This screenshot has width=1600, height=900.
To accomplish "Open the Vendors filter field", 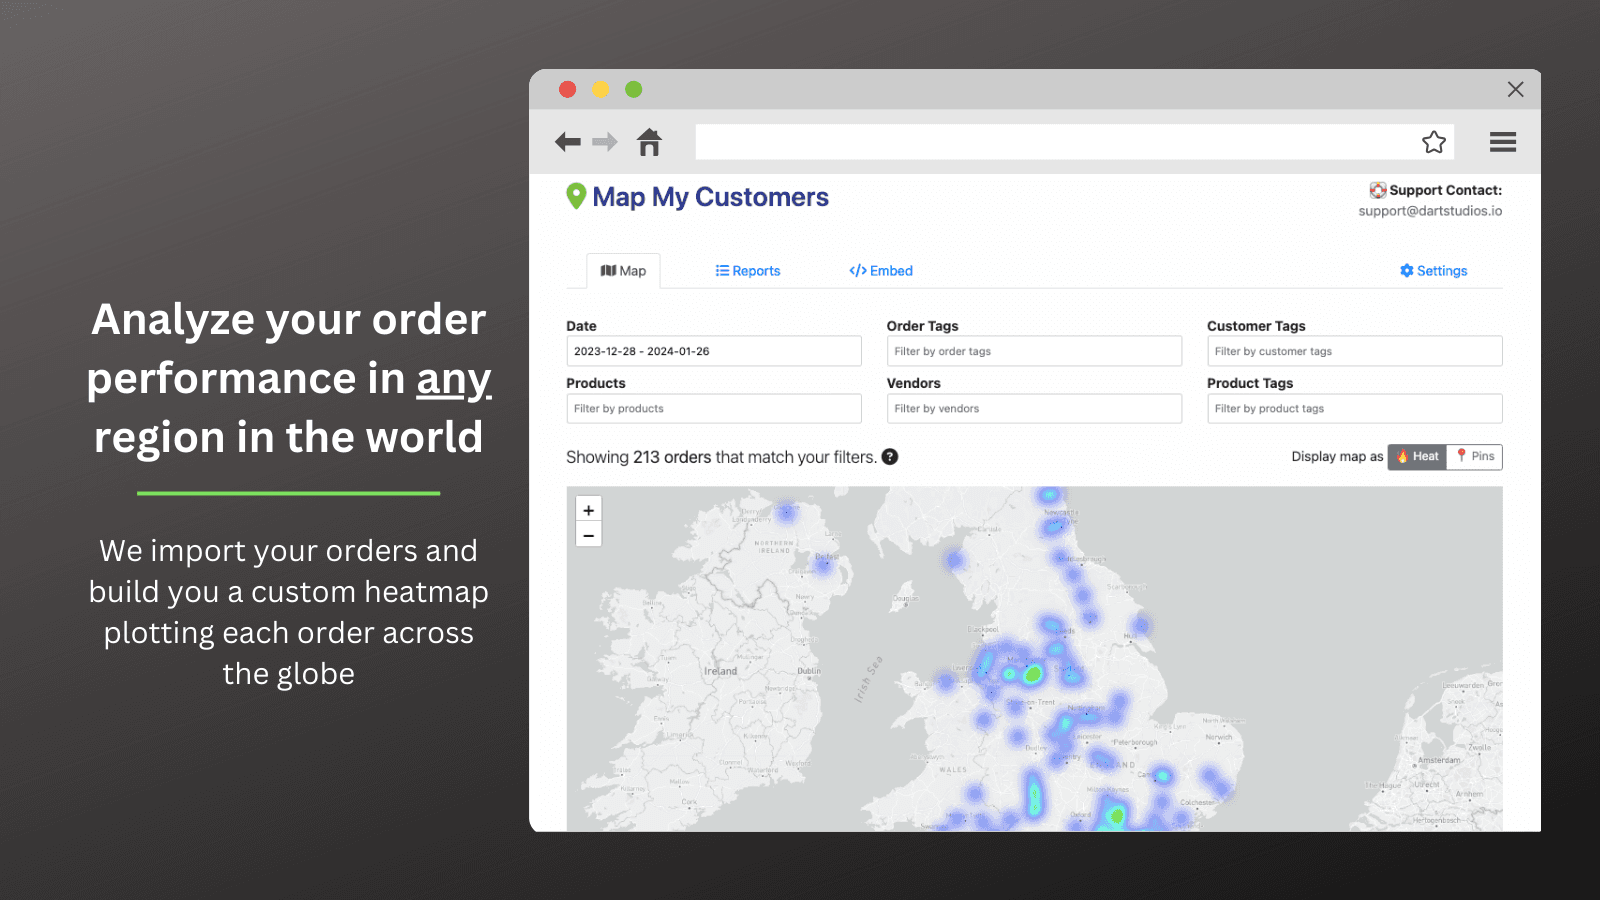I will pos(1034,408).
